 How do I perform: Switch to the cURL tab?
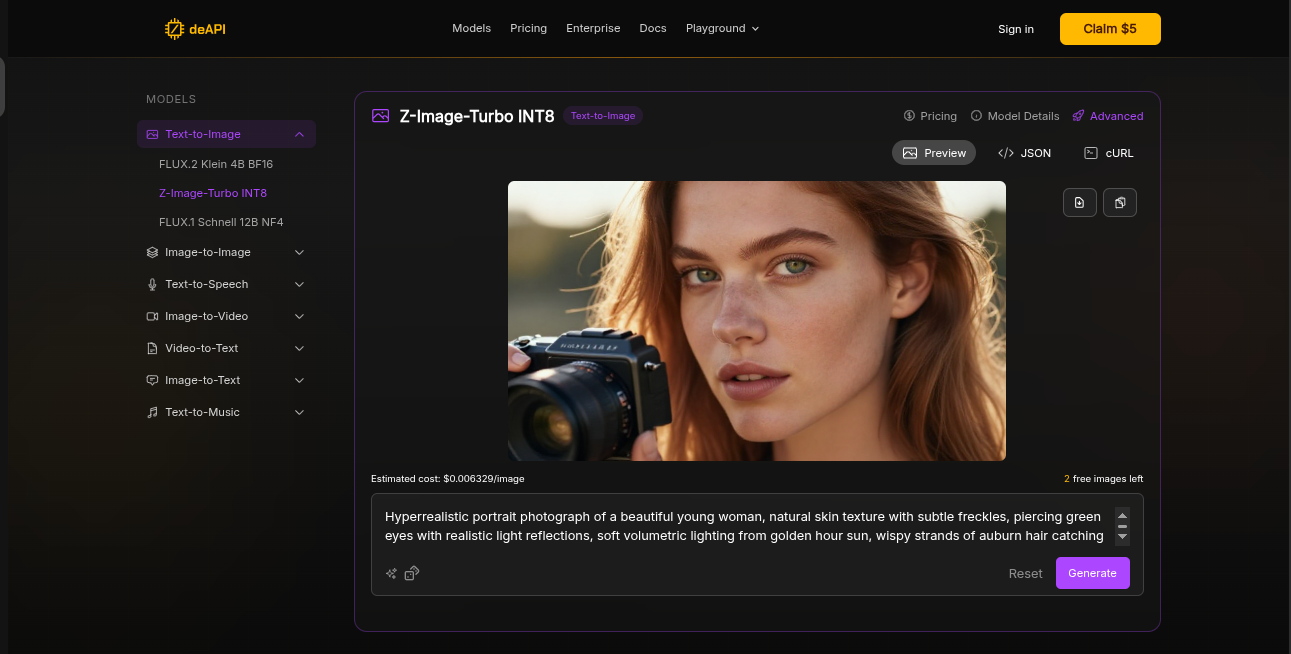click(1109, 153)
